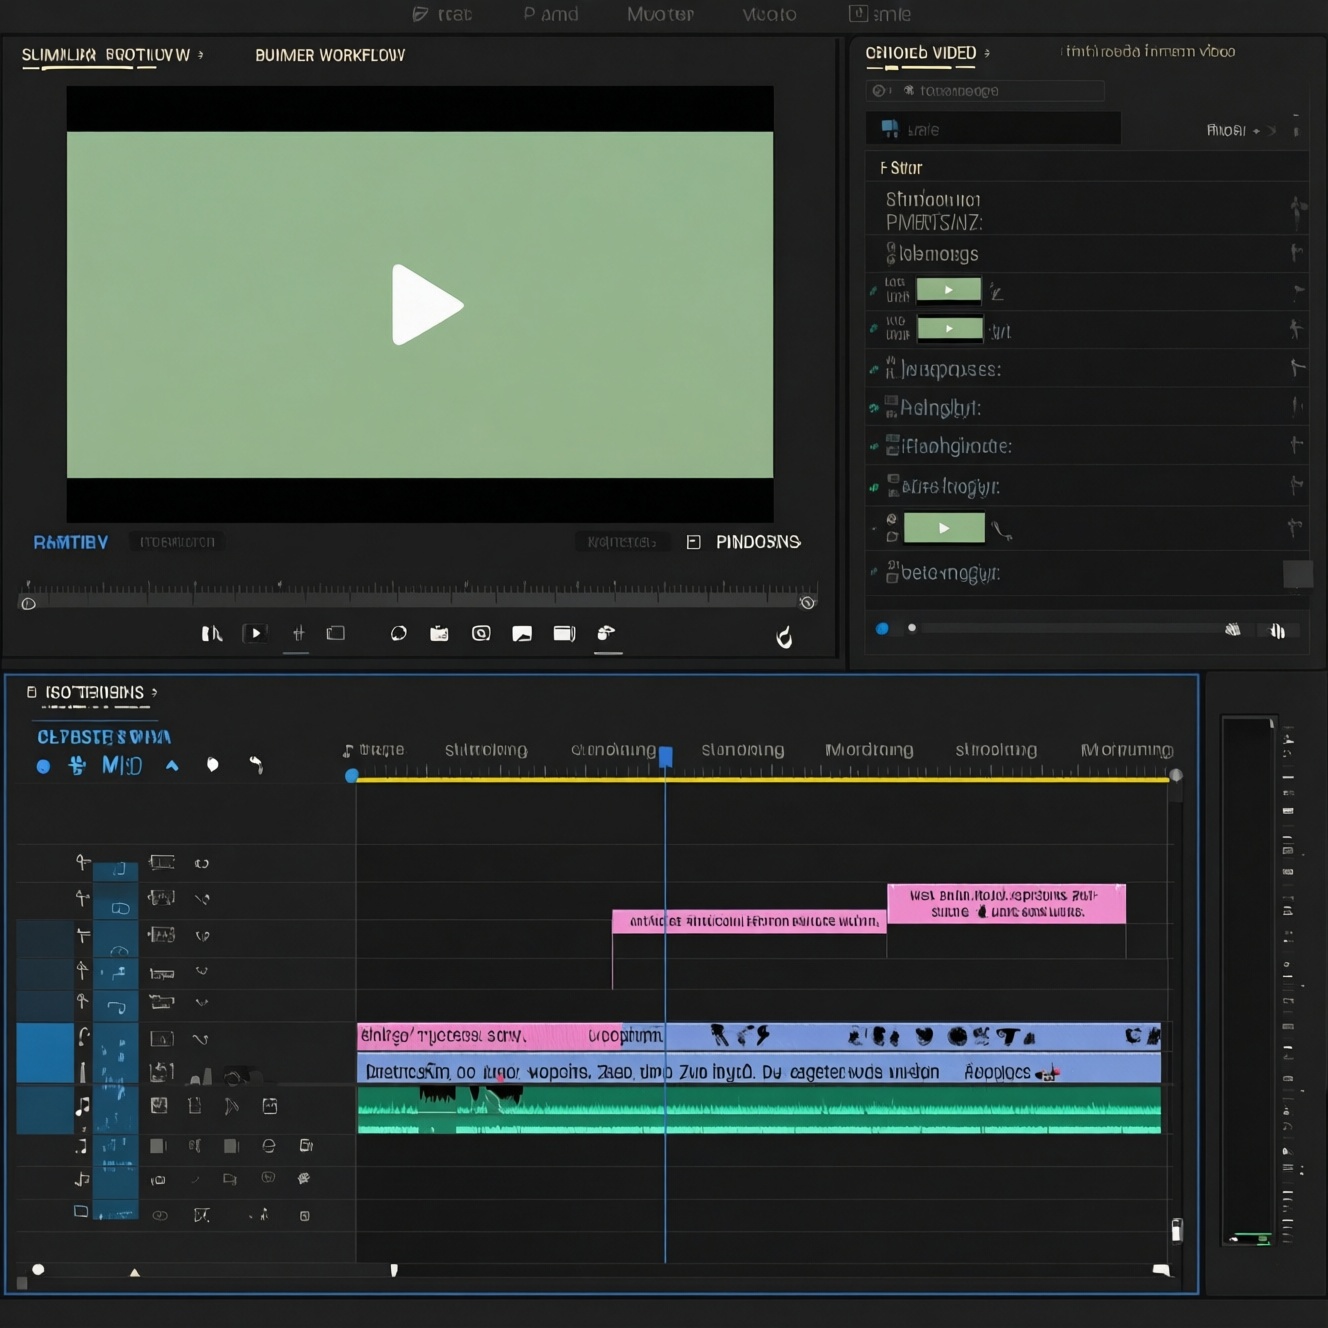
Task: Click the music note icon on the first audio track
Action: pos(82,1106)
